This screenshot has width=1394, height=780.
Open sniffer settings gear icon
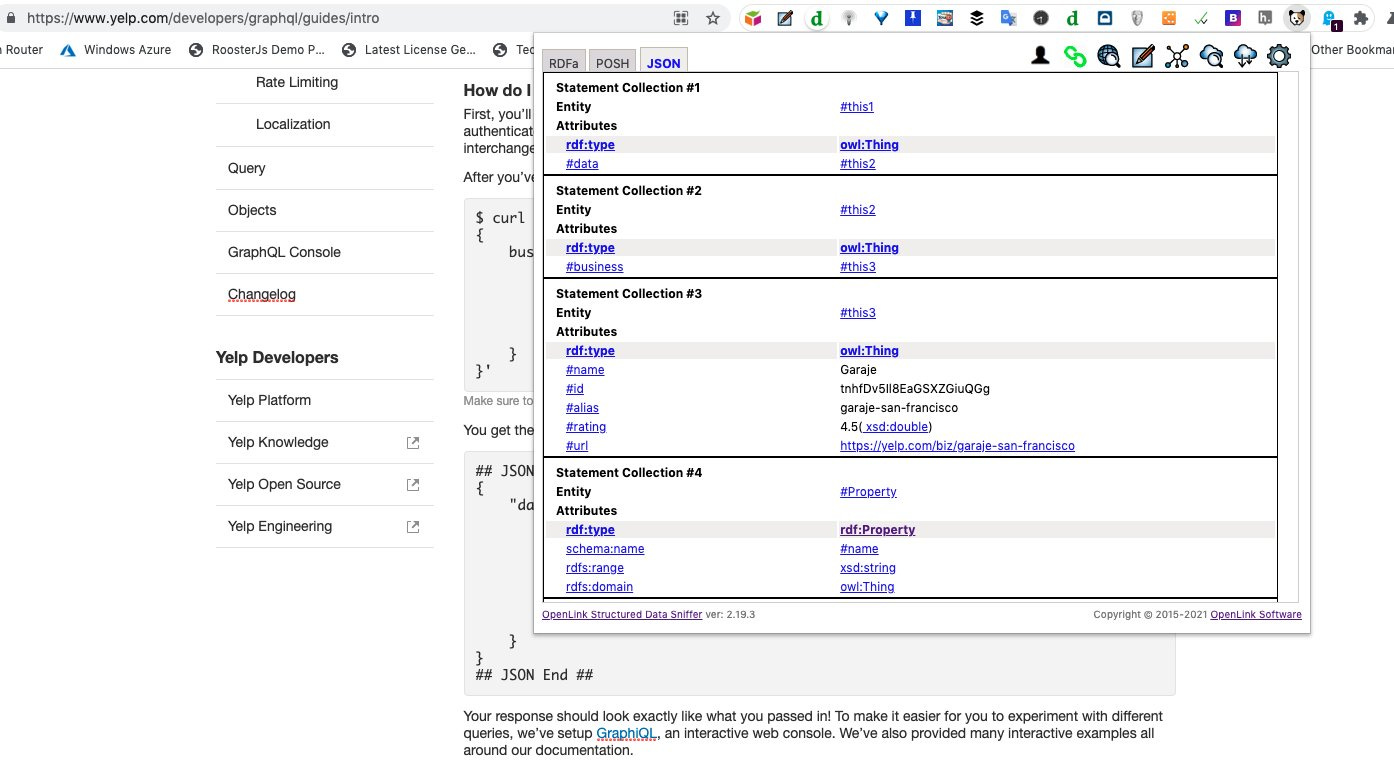click(x=1279, y=57)
